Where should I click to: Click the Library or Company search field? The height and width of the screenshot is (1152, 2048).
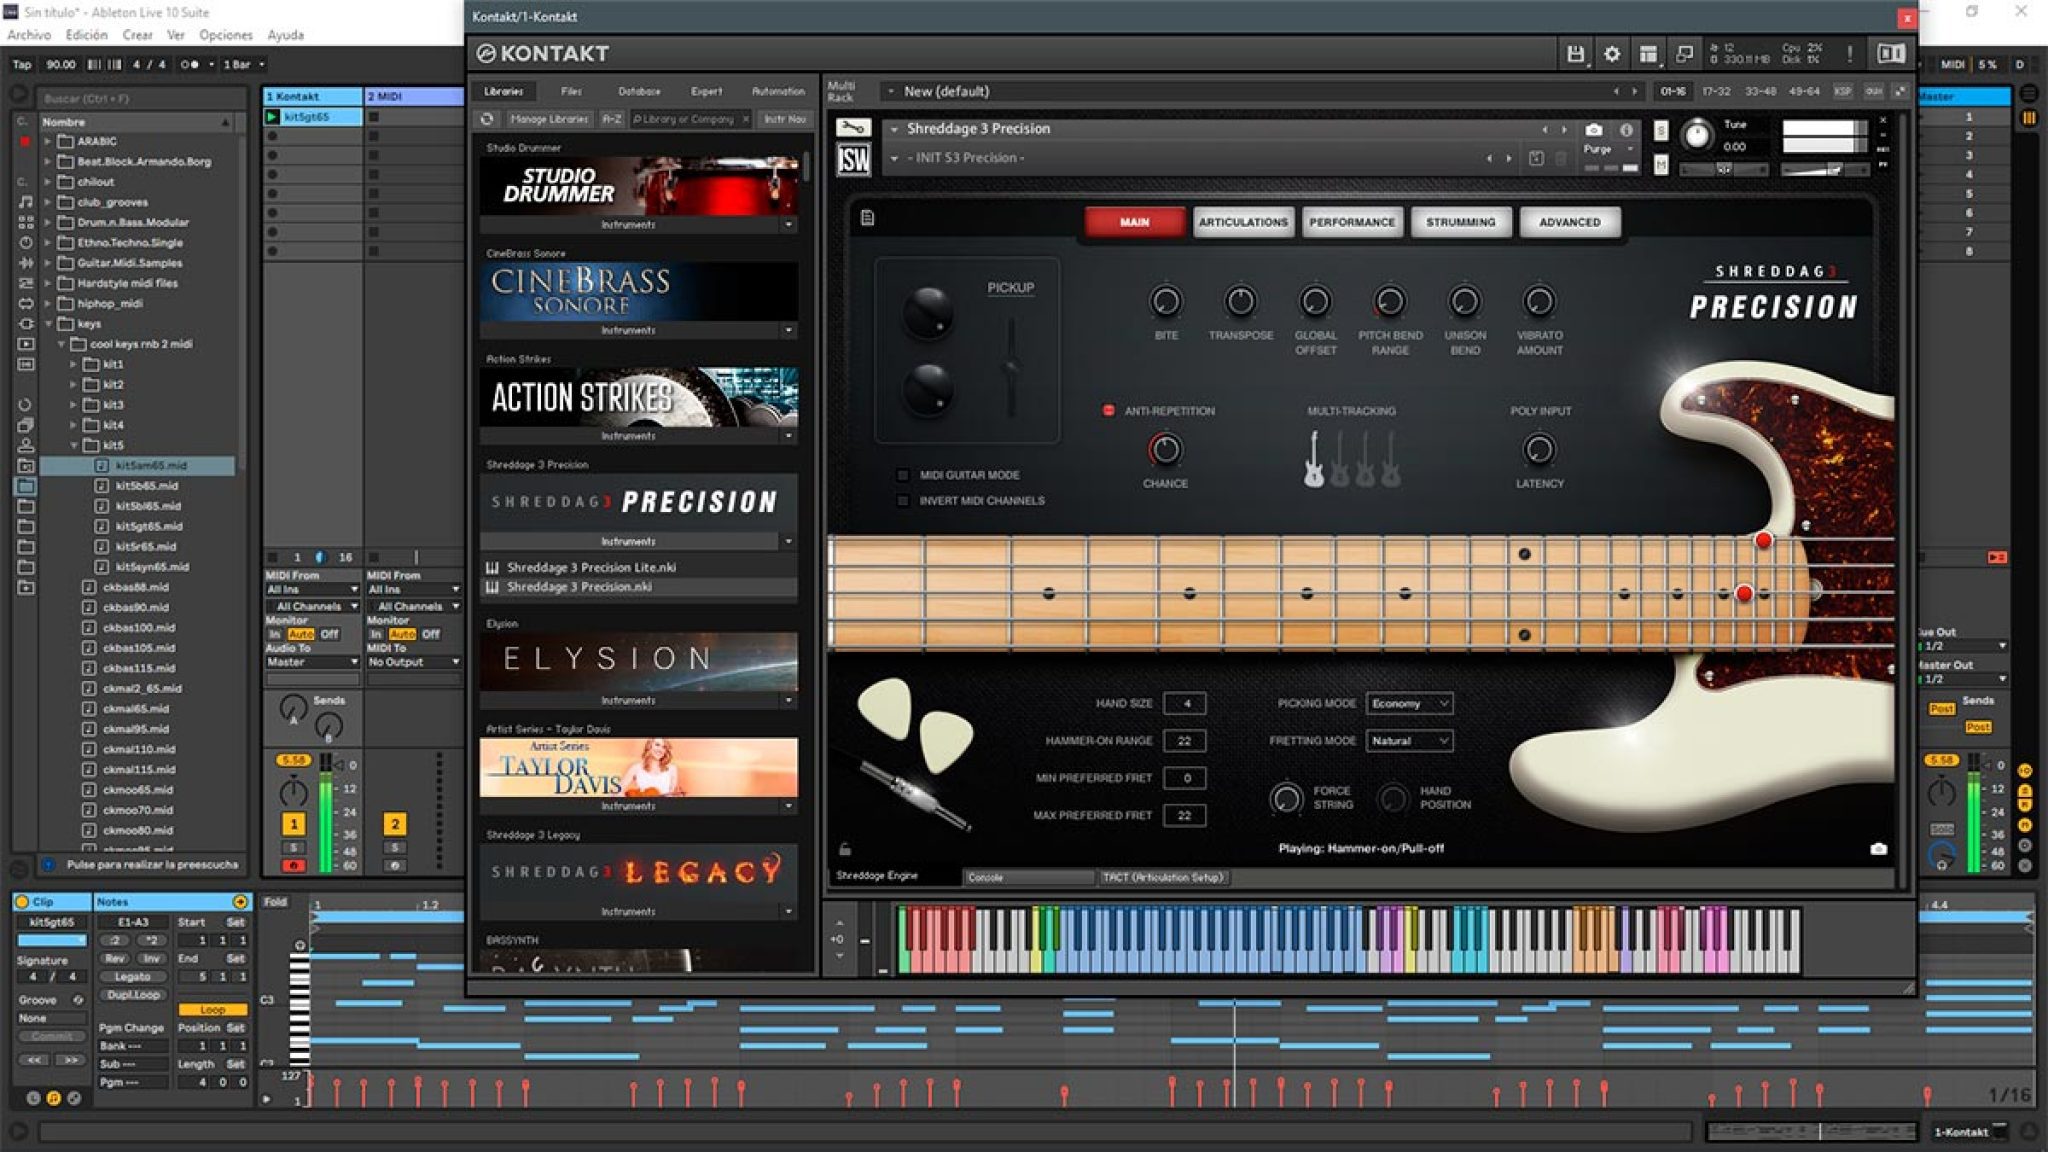690,119
